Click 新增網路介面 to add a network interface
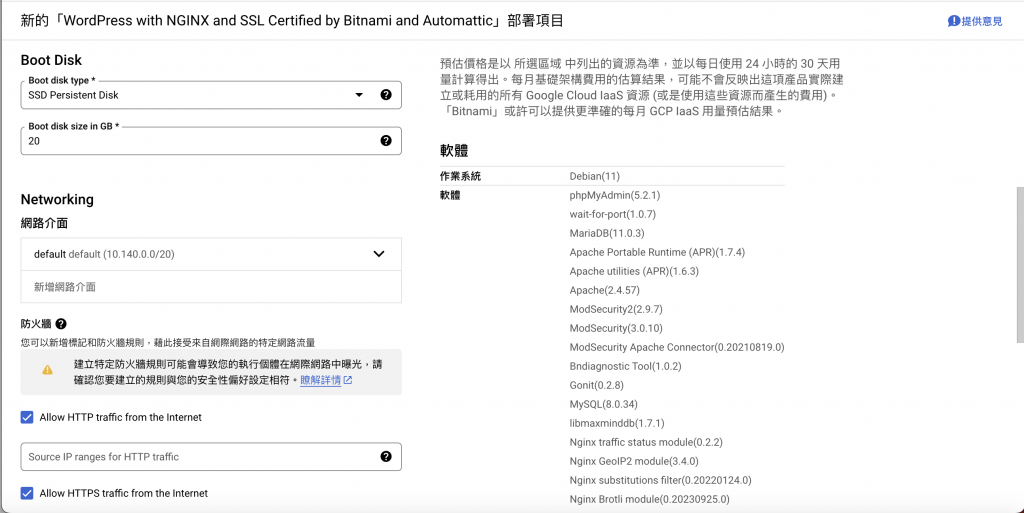Image resolution: width=1024 pixels, height=513 pixels. tap(65, 287)
